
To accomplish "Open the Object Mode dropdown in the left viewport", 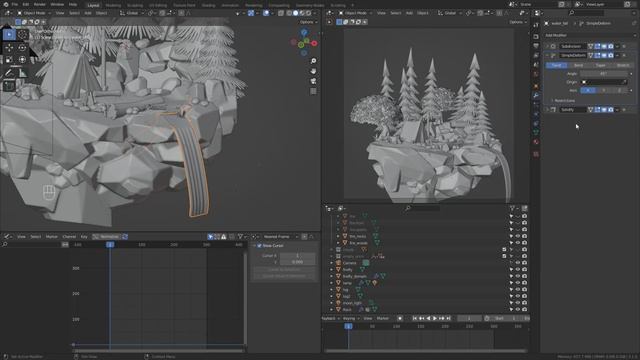I will coord(34,13).
